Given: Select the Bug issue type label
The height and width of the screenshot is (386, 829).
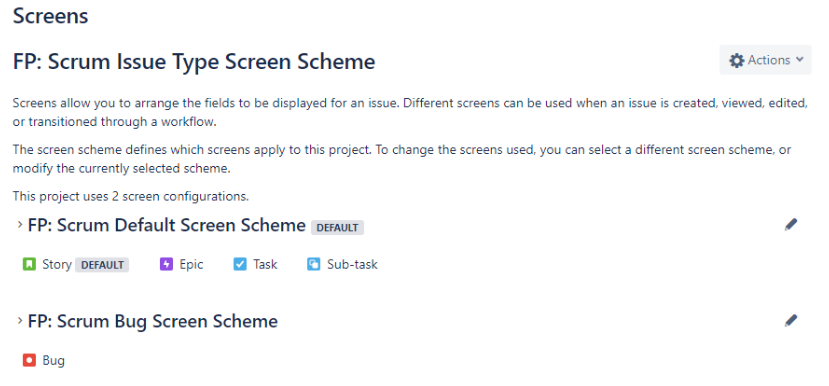Looking at the screenshot, I should click(x=53, y=361).
